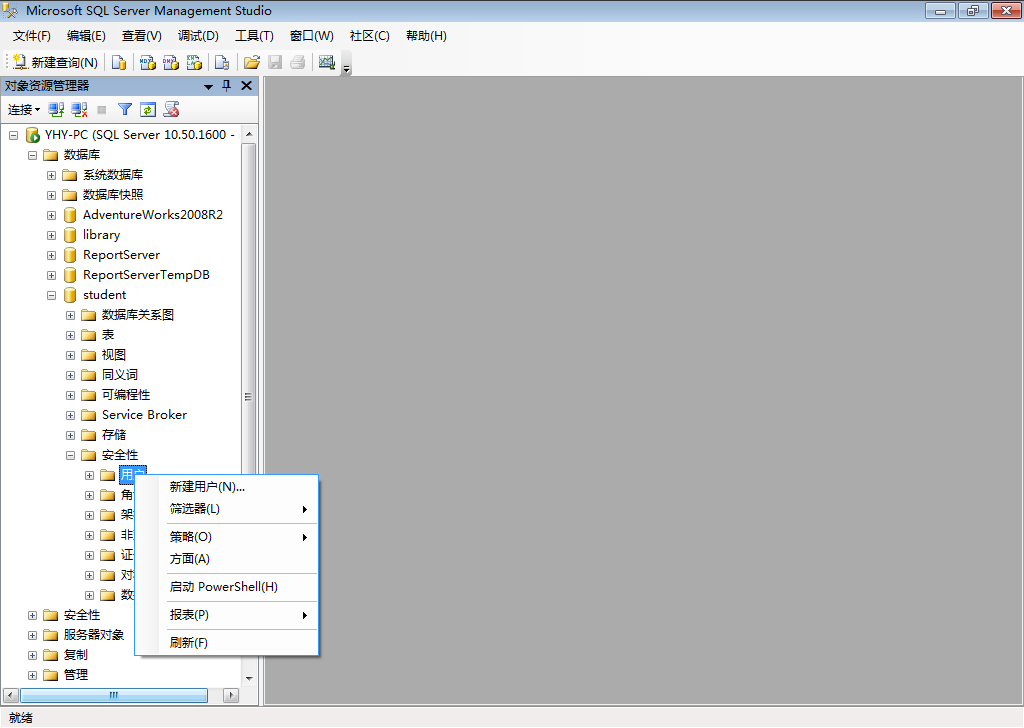Click the vertical scrollbar down arrow
1024x728 pixels.
(249, 679)
